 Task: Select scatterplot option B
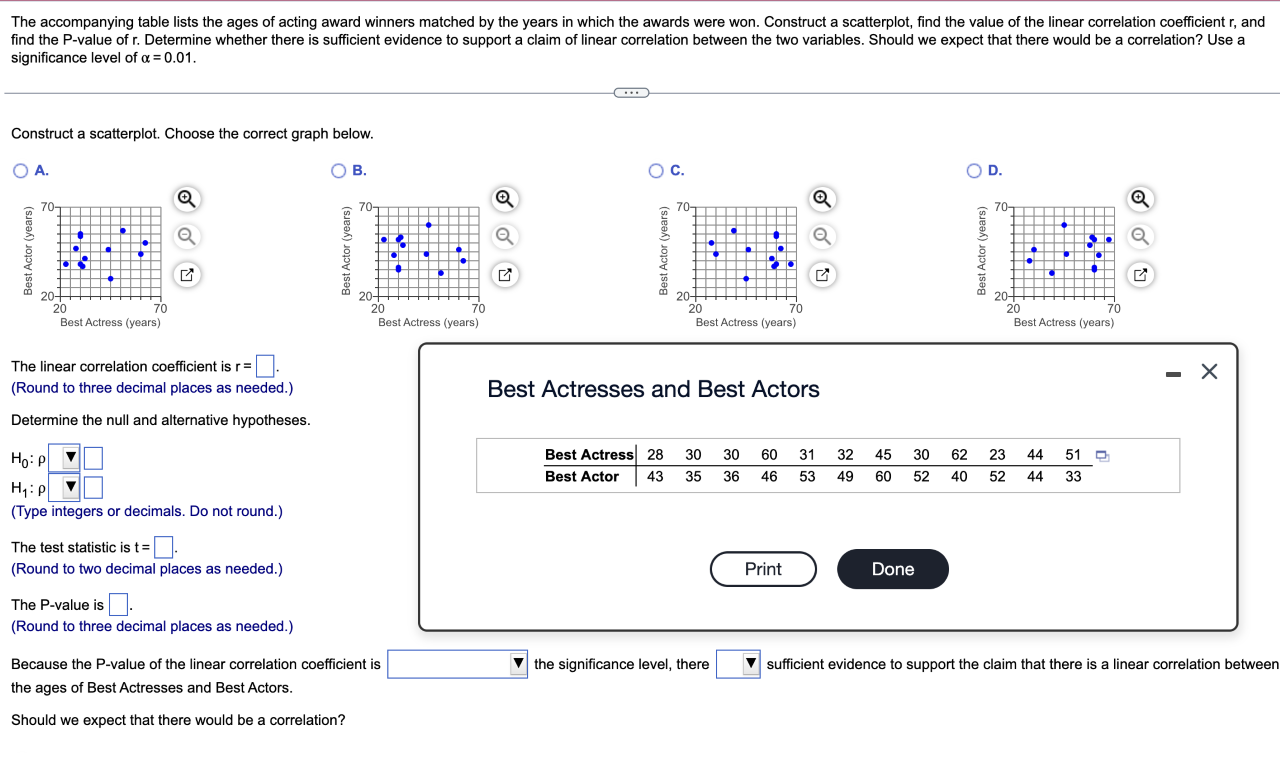pos(339,170)
